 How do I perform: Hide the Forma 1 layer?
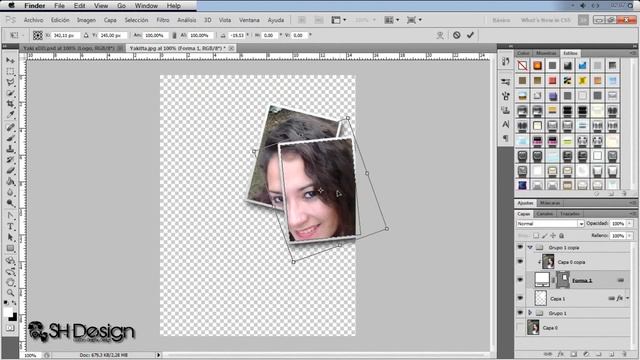click(x=520, y=280)
